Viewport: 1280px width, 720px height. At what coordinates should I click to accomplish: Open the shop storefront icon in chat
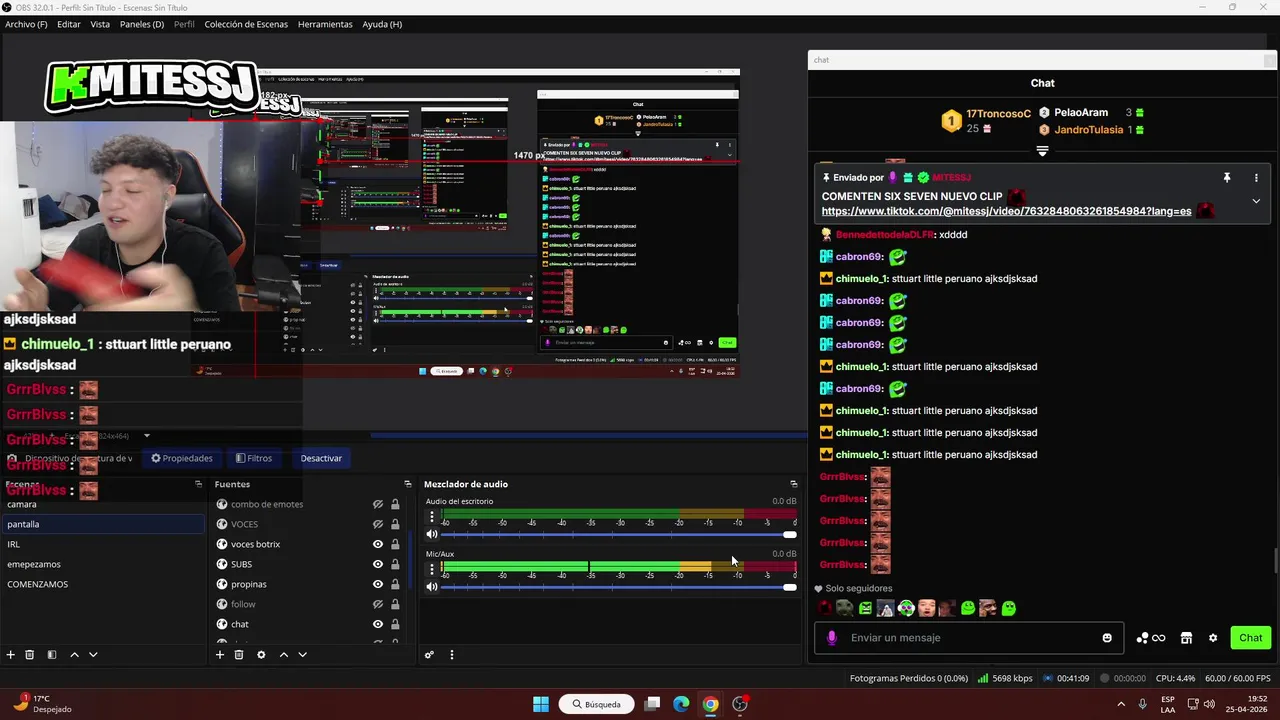pyautogui.click(x=1186, y=638)
